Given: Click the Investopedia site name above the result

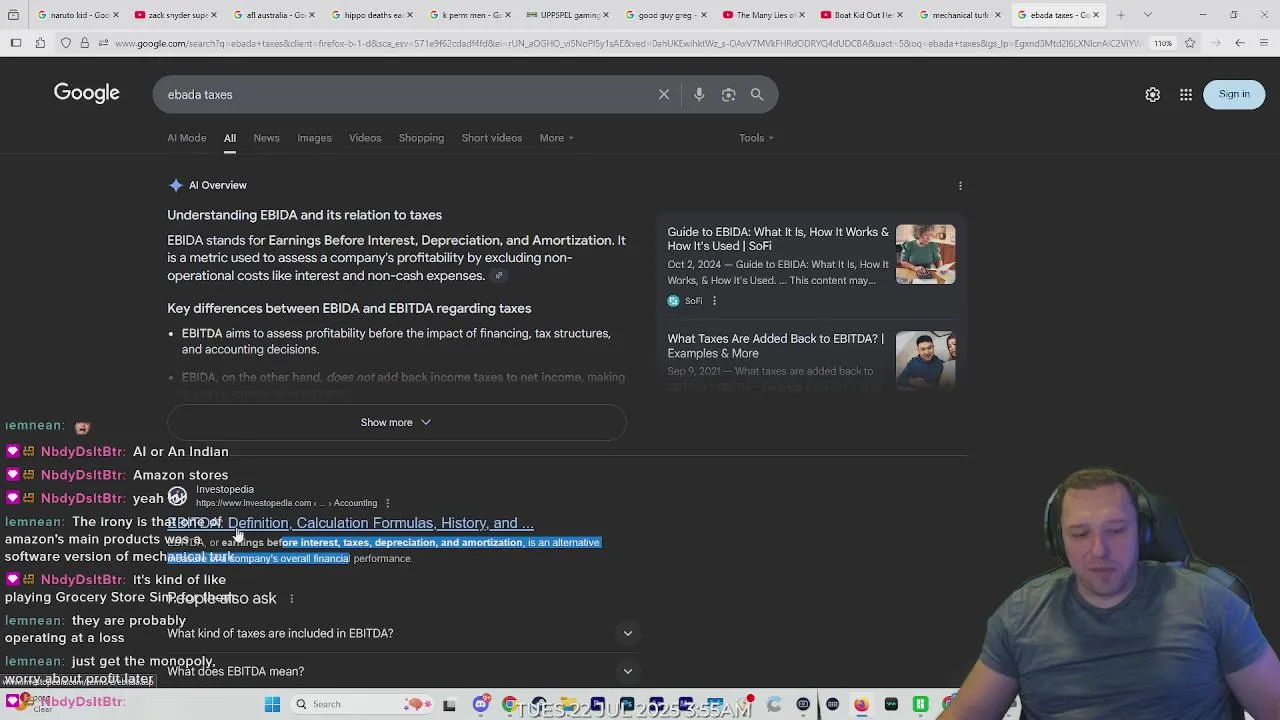Looking at the screenshot, I should coord(225,489).
